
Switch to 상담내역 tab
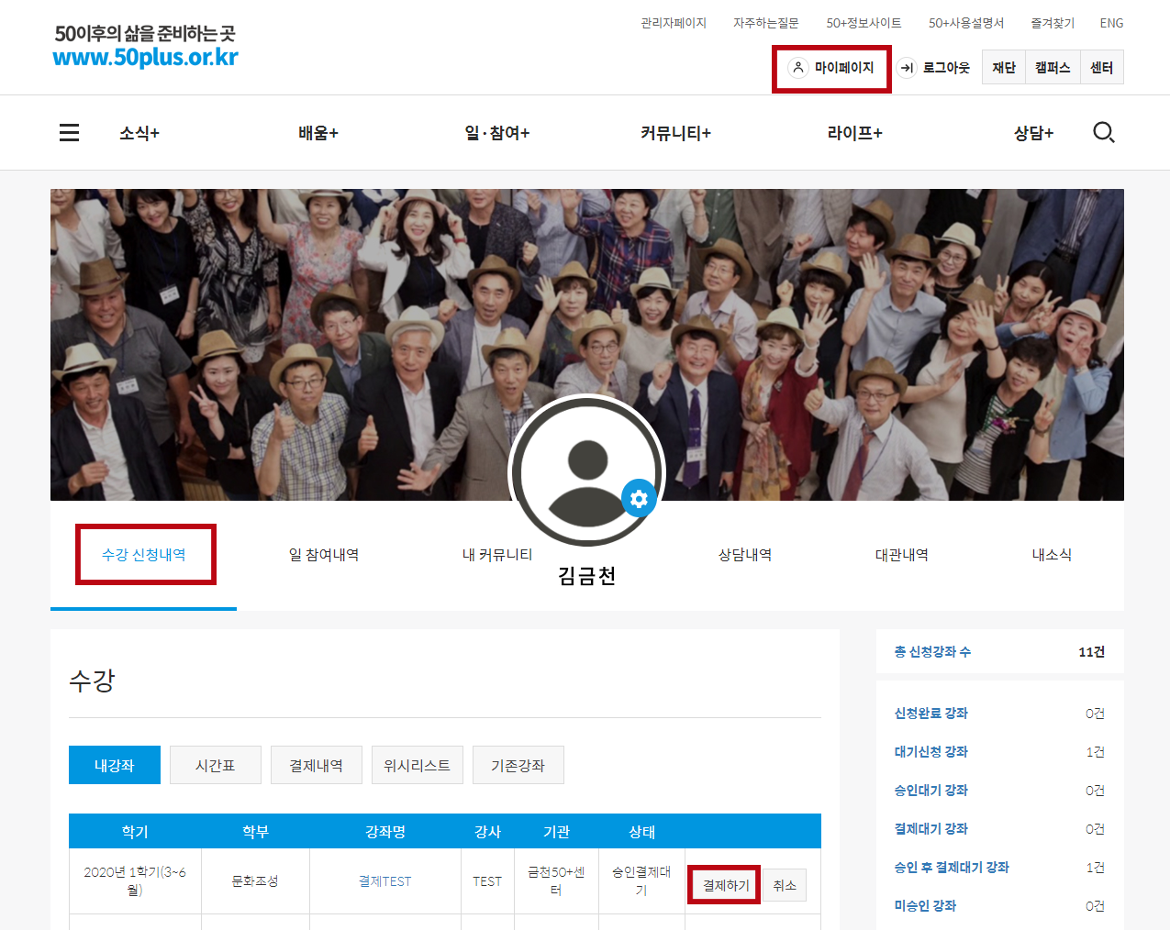click(x=745, y=555)
